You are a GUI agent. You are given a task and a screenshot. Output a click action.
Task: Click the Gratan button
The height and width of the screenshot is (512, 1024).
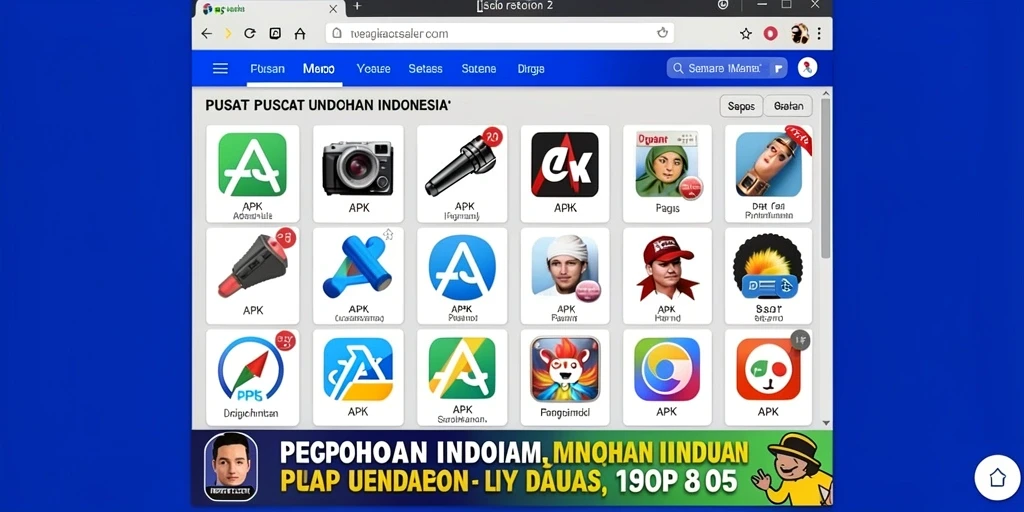[x=788, y=106]
